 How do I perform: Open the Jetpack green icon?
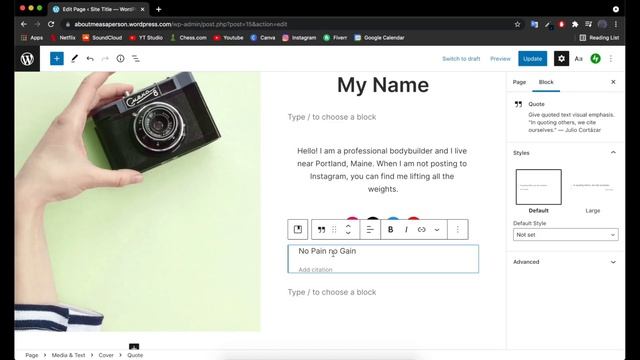click(x=596, y=59)
